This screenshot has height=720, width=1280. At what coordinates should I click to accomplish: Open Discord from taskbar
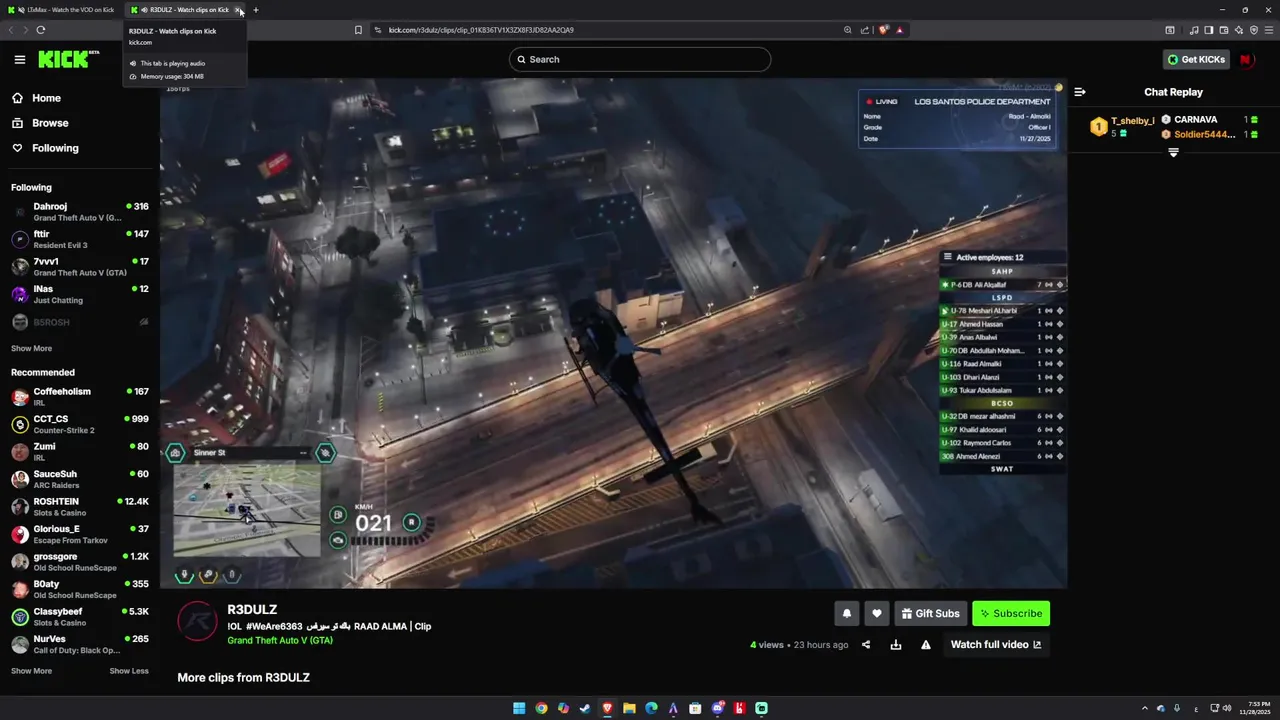[x=717, y=709]
